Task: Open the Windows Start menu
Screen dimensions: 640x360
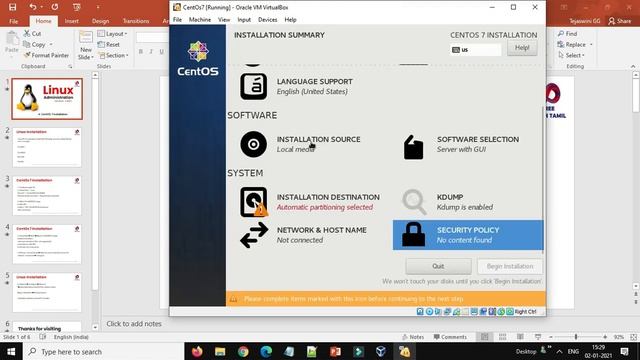Action: 11,351
